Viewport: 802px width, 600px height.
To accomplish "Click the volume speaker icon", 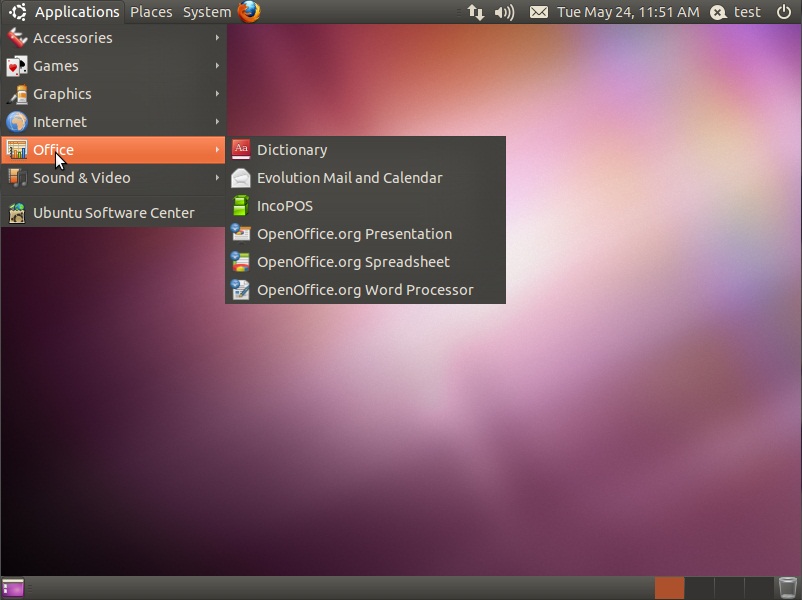I will coord(505,12).
